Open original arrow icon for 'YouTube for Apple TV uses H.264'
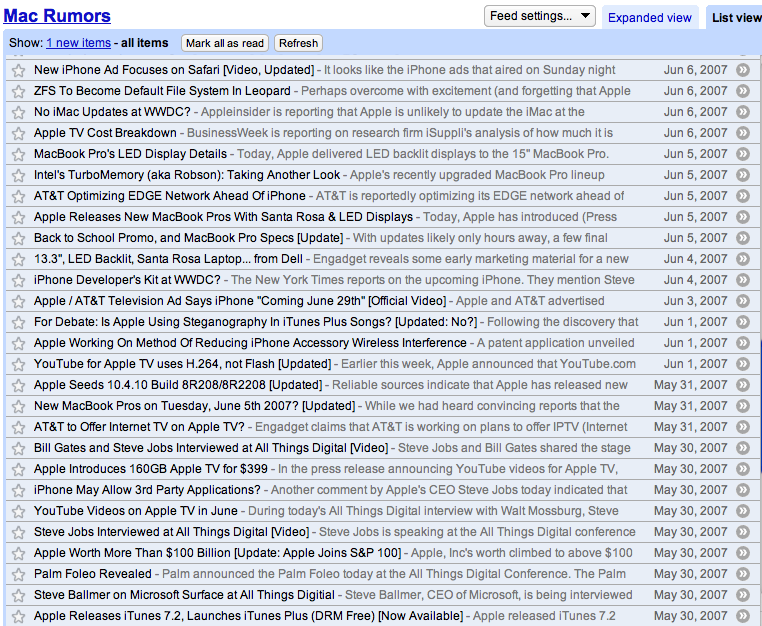 point(743,364)
